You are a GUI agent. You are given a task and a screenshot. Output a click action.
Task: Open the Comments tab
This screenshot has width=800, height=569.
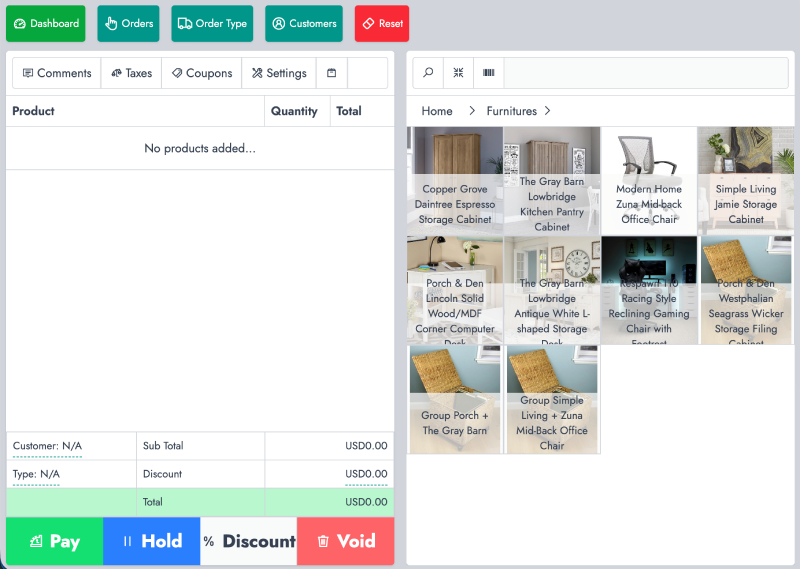coord(57,73)
